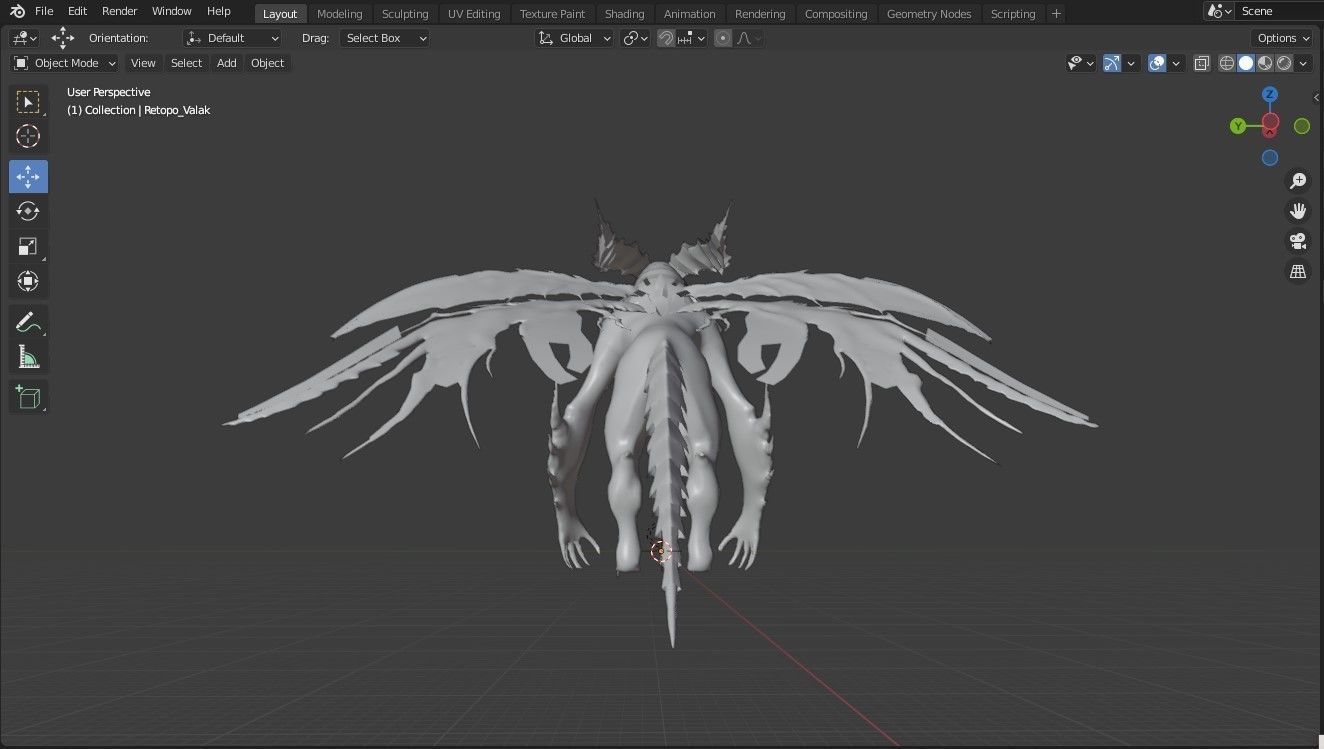
Task: Open the Edit menu
Action: coord(77,11)
